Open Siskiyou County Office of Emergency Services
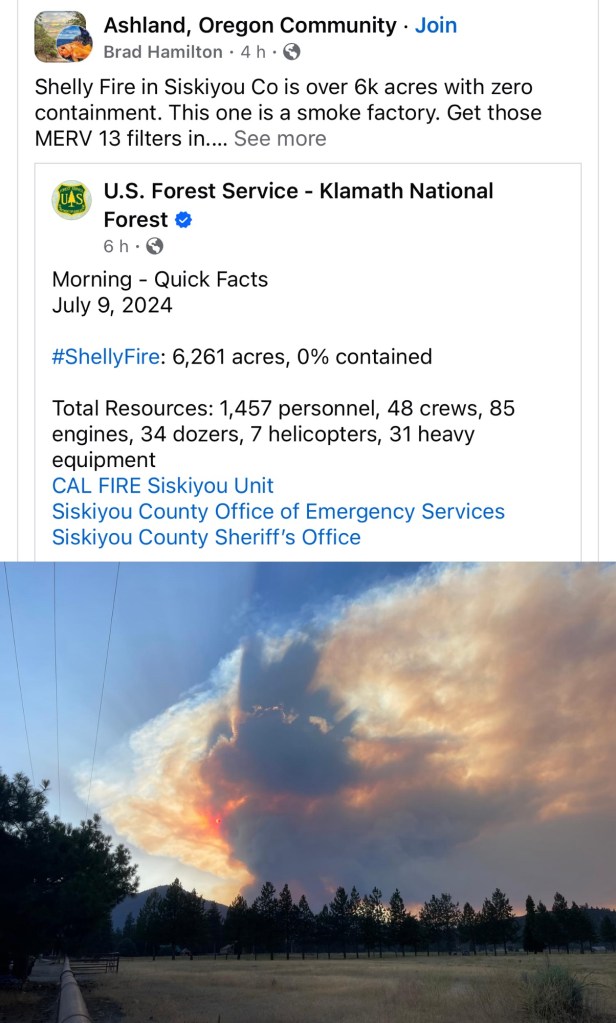This screenshot has width=616, height=1023. 278,511
